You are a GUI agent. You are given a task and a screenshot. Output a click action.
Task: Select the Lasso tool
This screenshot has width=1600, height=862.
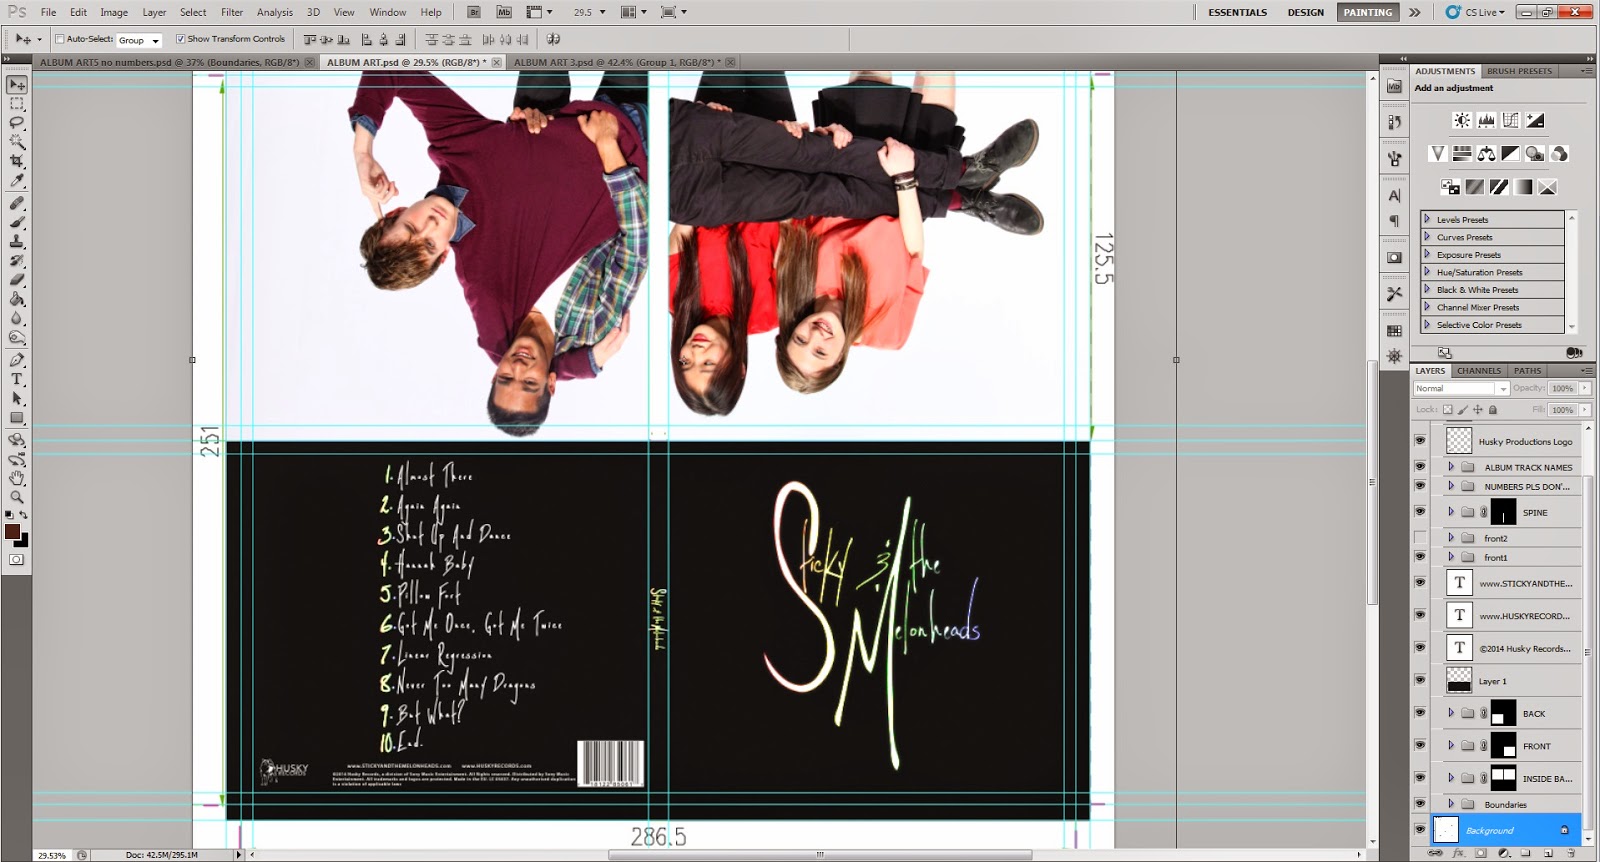17,123
